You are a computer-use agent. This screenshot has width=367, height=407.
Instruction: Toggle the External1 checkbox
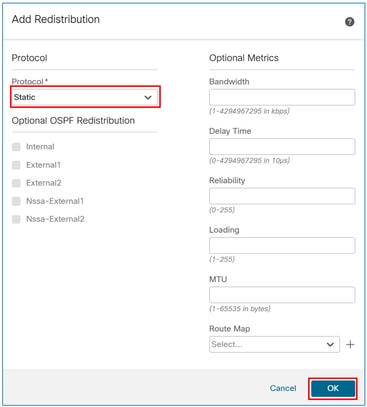tap(16, 165)
